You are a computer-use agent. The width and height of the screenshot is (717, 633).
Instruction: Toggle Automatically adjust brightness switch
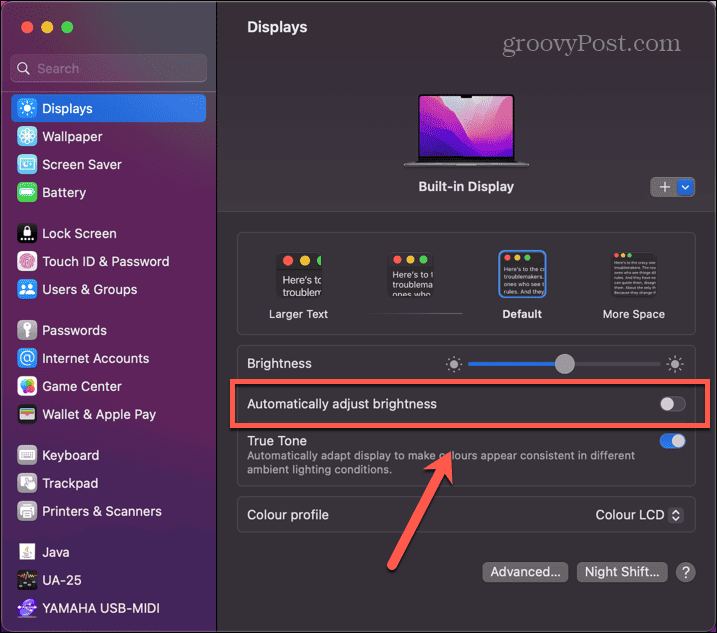(672, 404)
